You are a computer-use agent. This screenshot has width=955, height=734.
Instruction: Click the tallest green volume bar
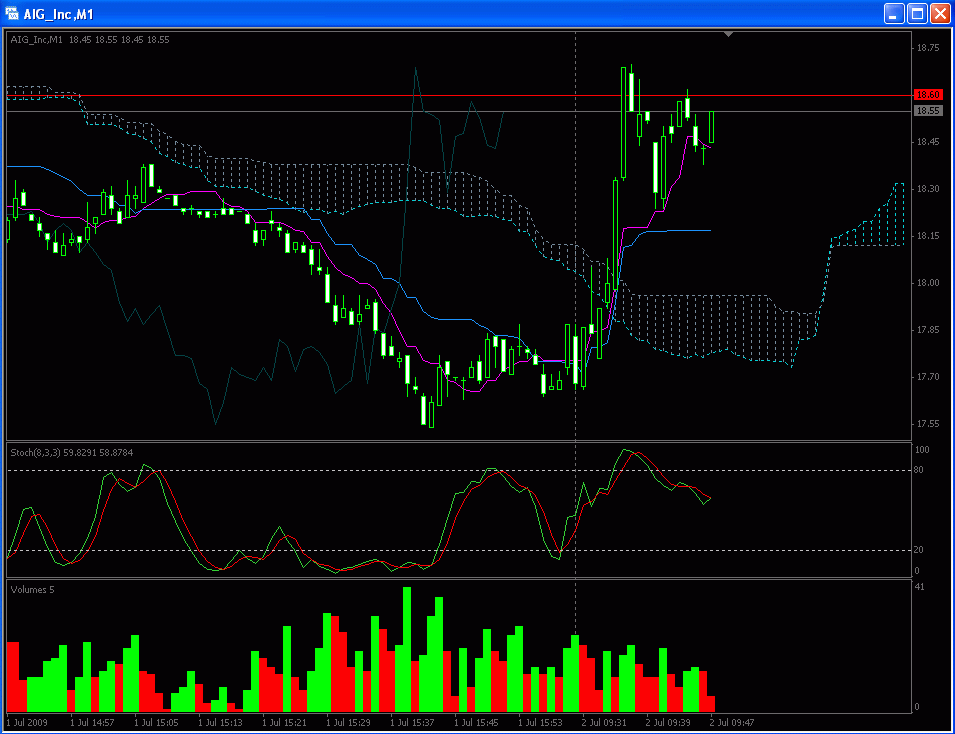(407, 649)
